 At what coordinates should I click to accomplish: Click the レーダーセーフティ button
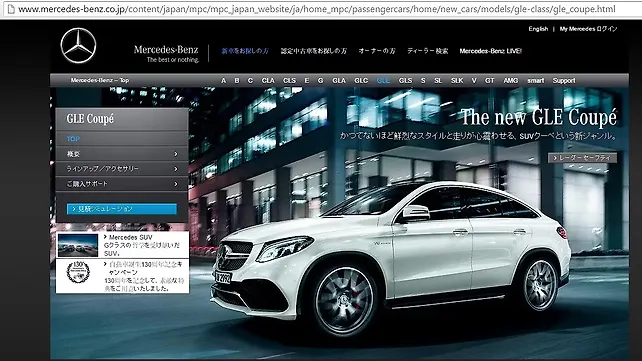coord(582,158)
